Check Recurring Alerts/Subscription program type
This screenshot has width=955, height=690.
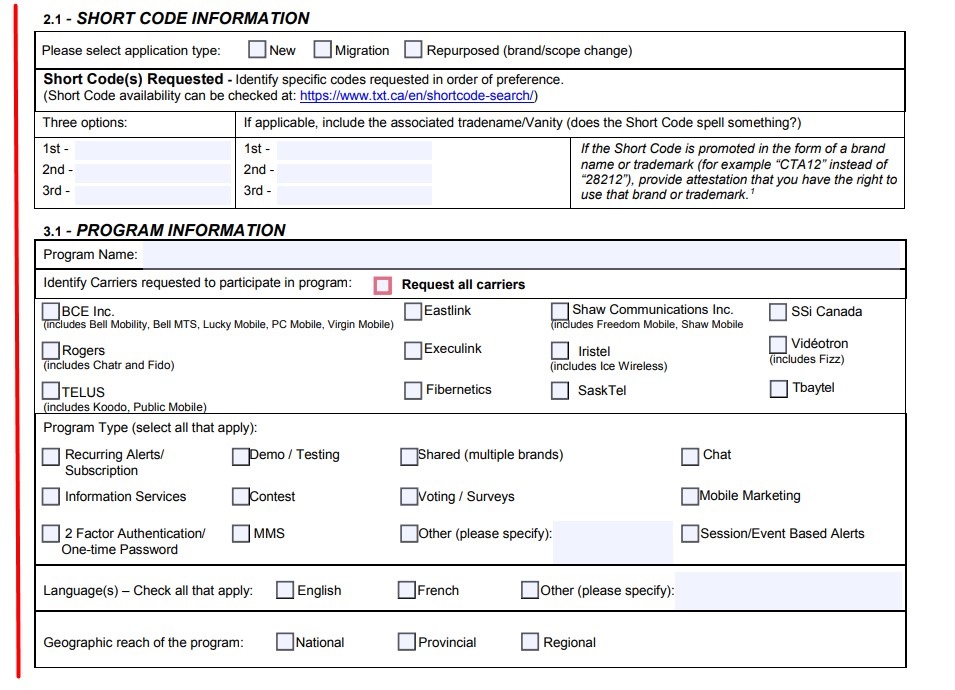(x=51, y=457)
